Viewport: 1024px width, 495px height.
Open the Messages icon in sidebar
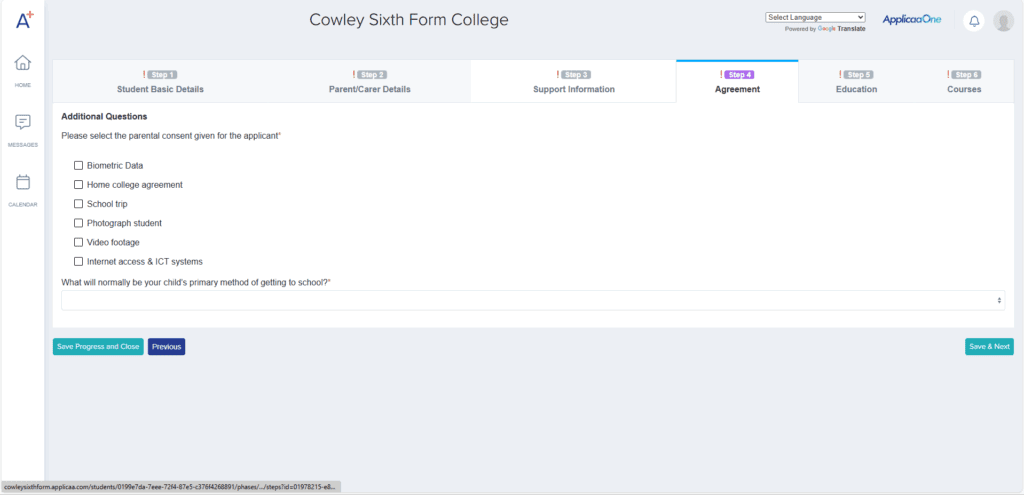coord(23,122)
